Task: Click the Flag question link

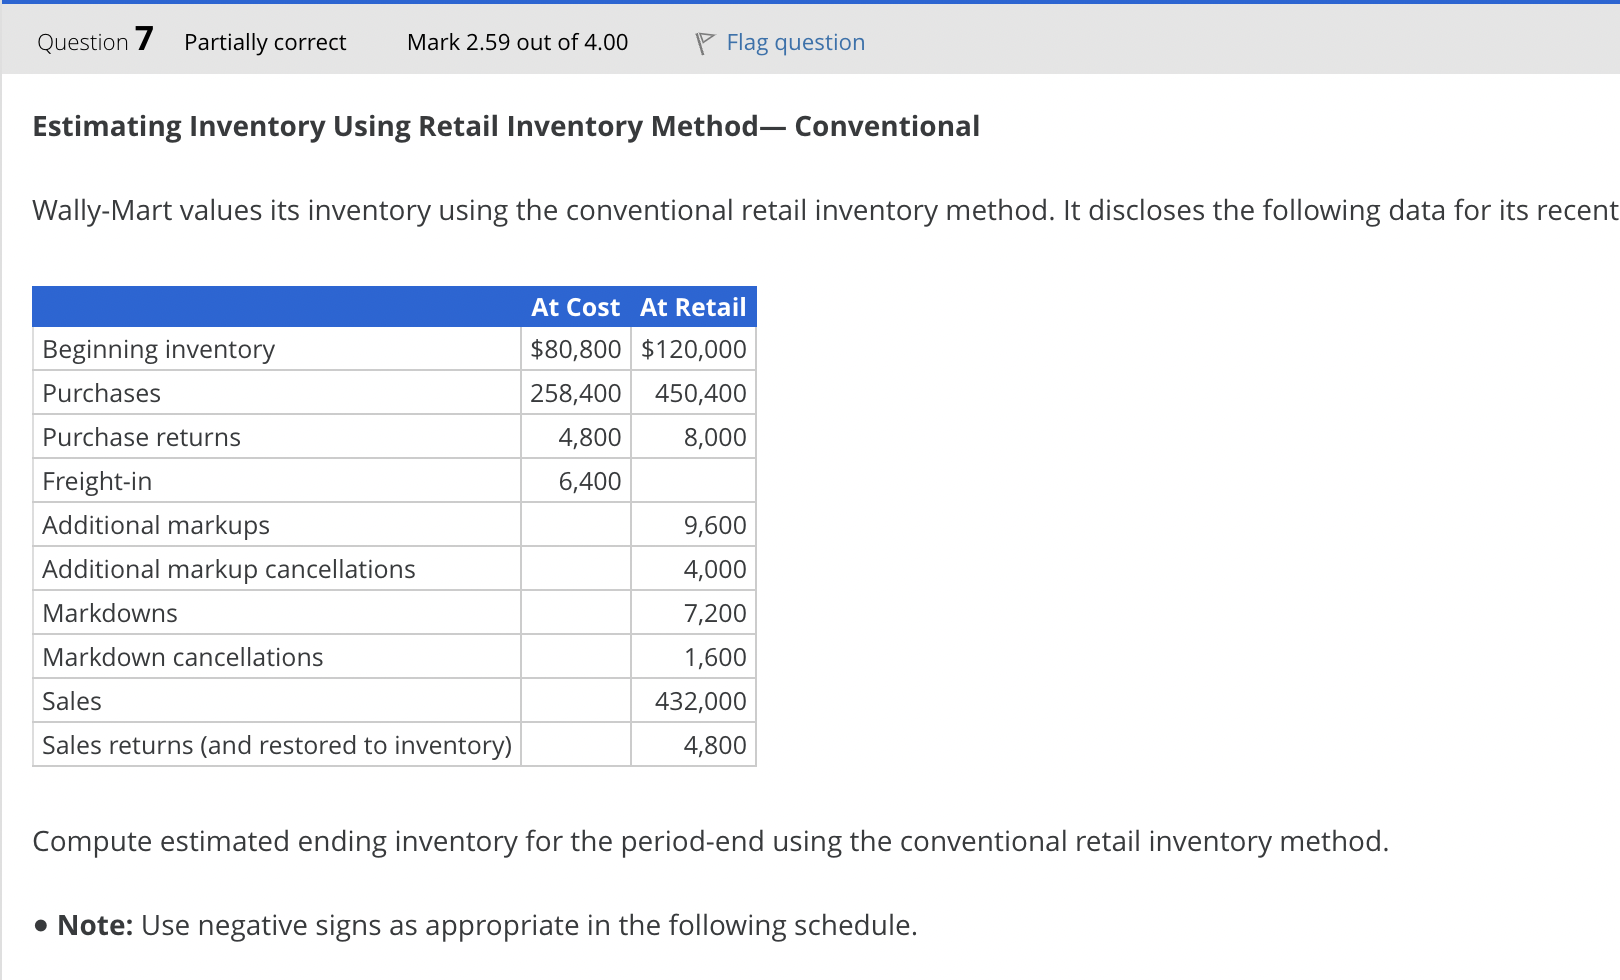Action: click(x=795, y=41)
